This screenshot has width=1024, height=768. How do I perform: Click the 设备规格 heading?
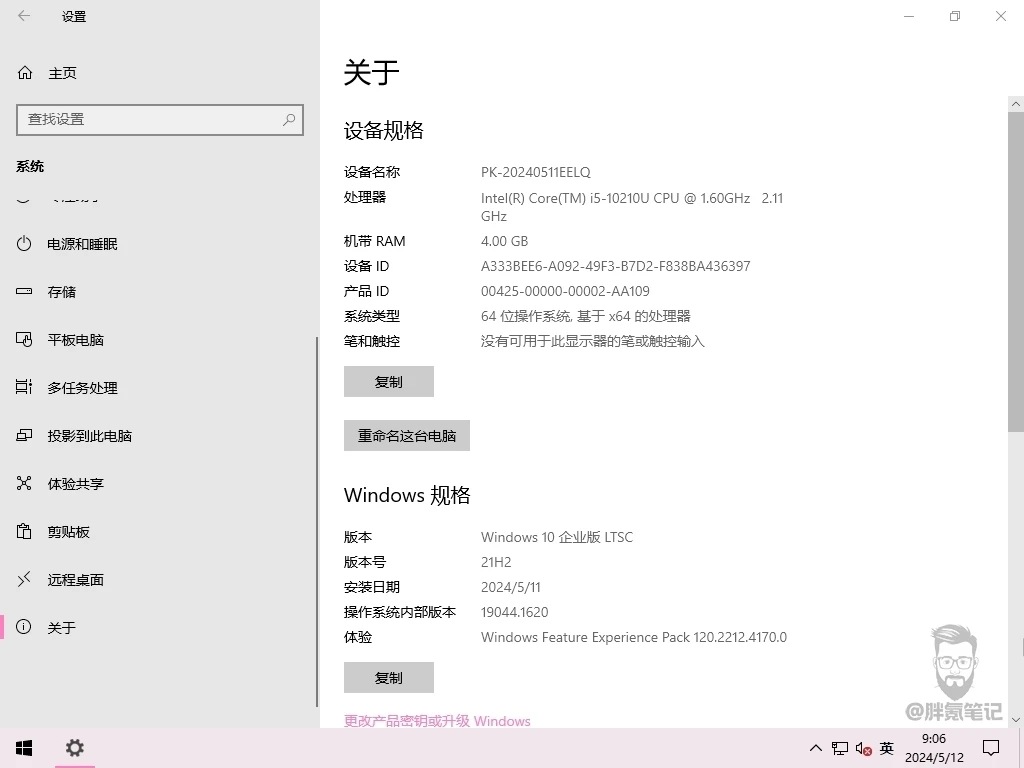pos(383,131)
